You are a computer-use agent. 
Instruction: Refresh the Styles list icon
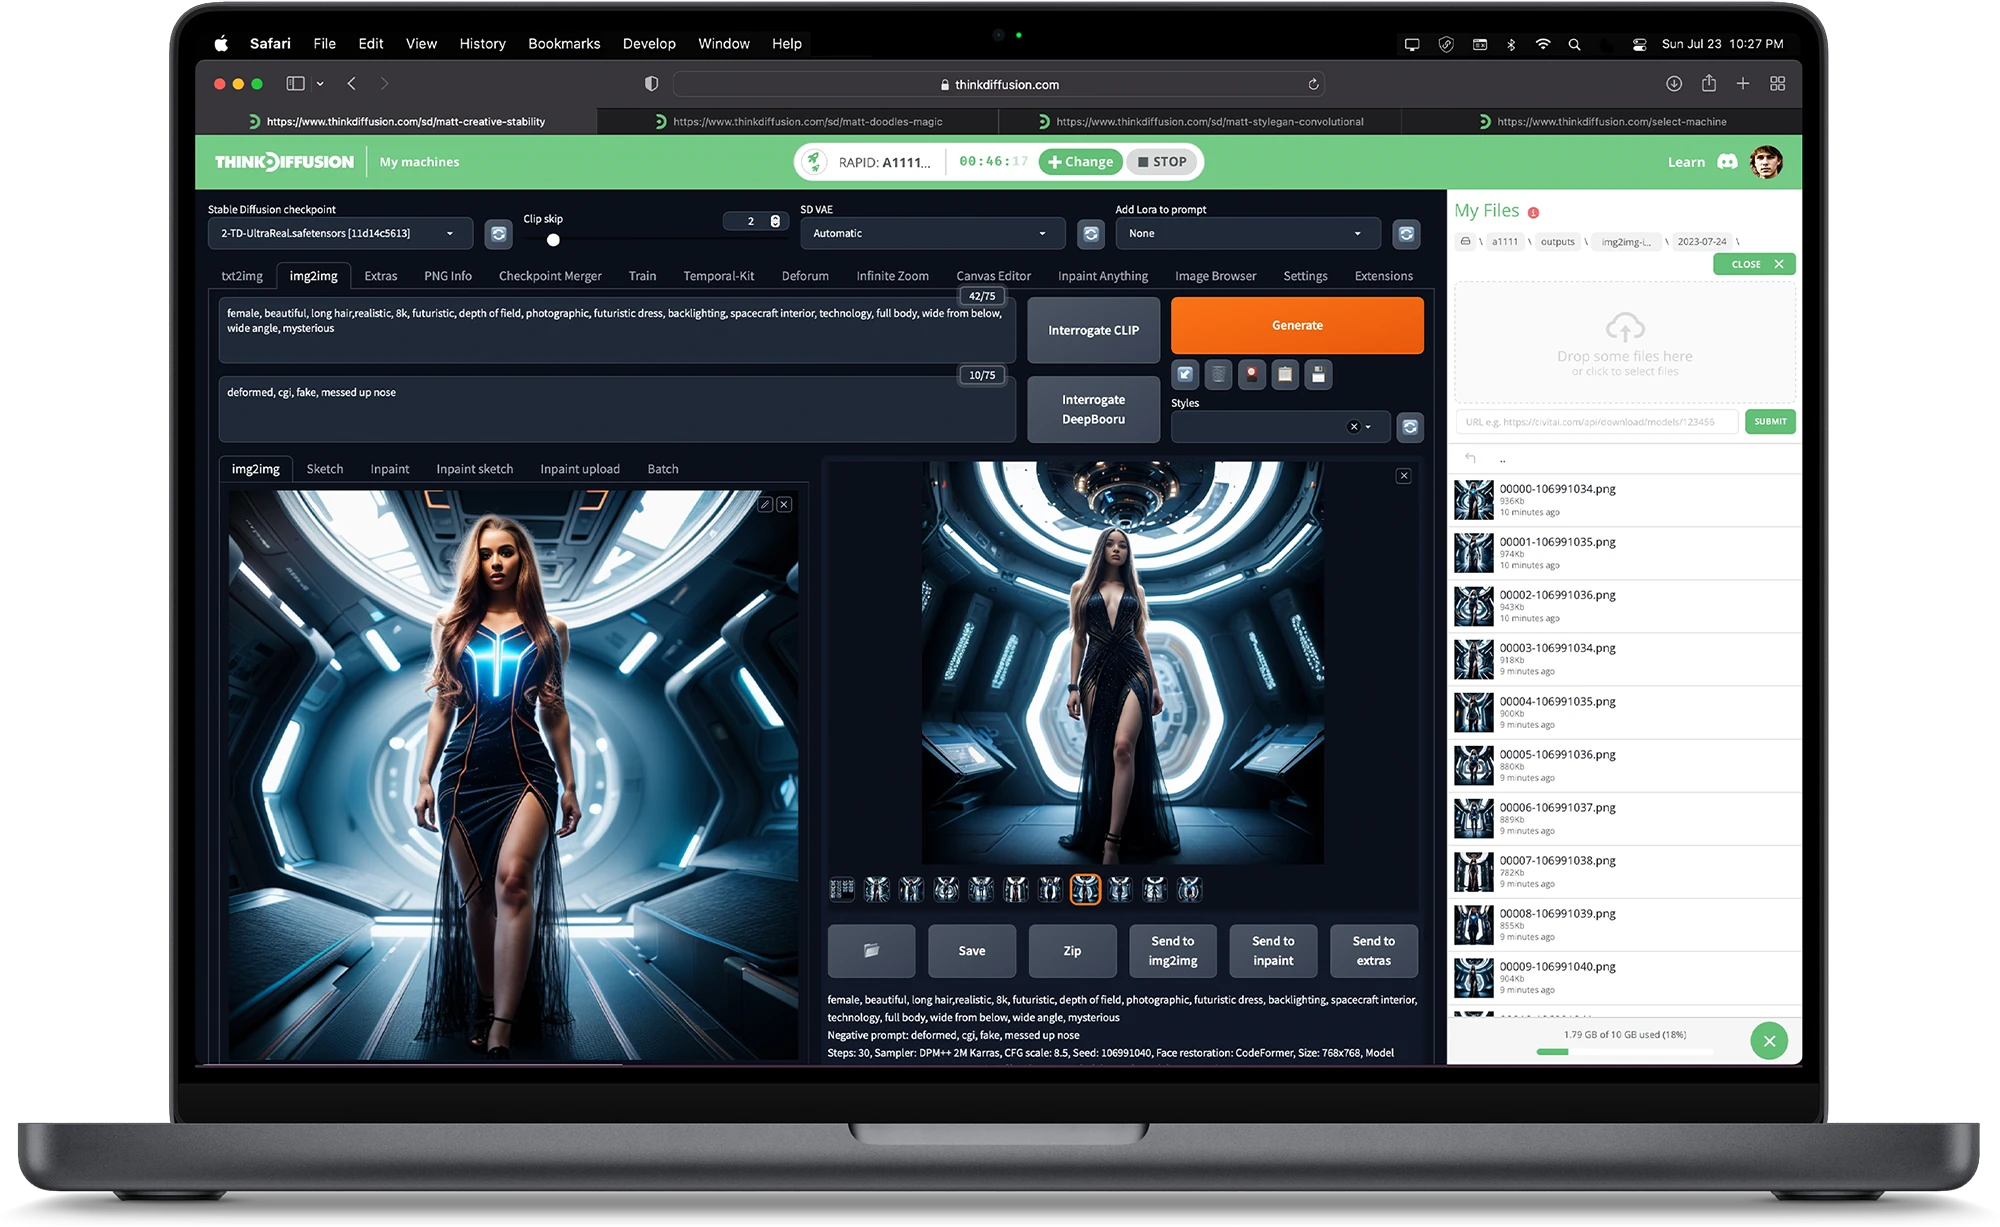[1410, 427]
